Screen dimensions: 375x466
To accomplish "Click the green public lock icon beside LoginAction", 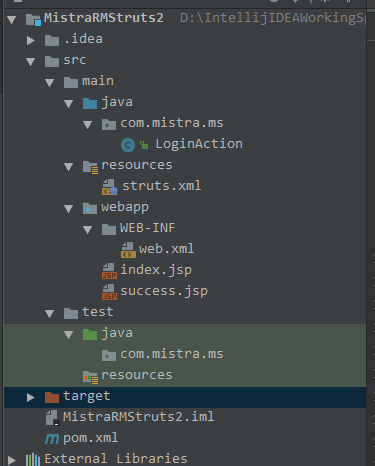I will pos(144,145).
